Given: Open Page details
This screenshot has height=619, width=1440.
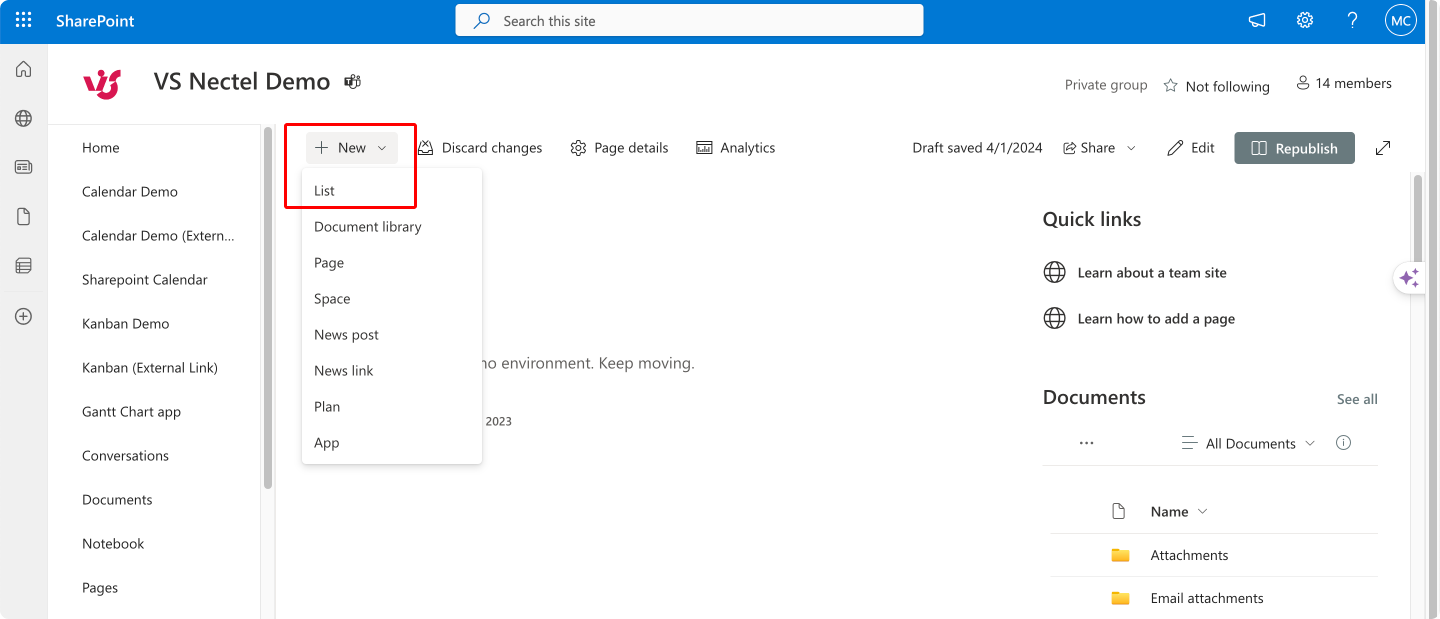Looking at the screenshot, I should click(x=619, y=148).
